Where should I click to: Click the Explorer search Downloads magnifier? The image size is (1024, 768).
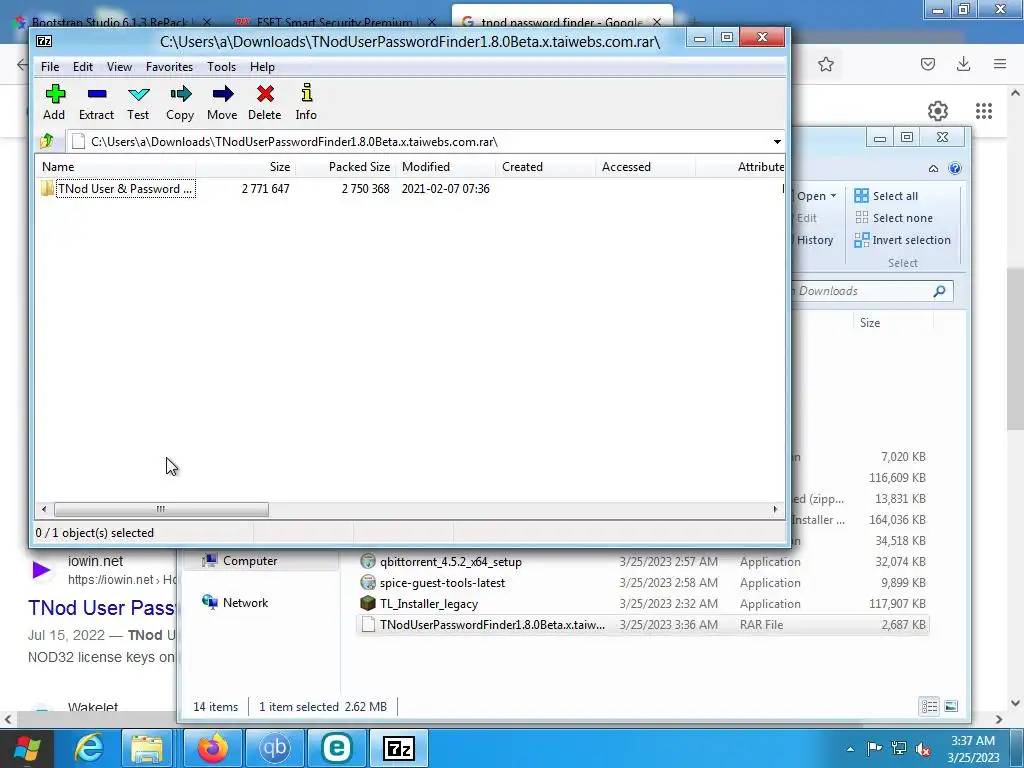pos(939,291)
